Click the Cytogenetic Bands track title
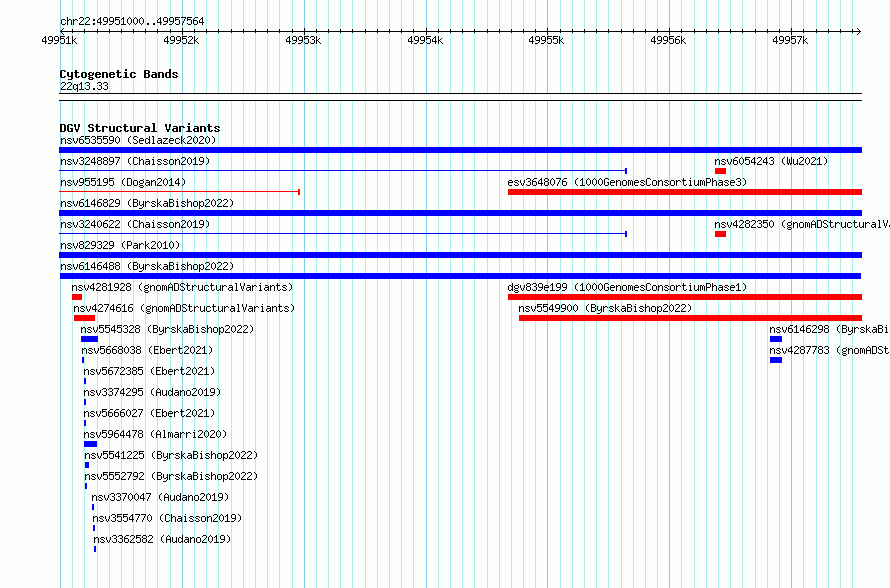 [119, 74]
